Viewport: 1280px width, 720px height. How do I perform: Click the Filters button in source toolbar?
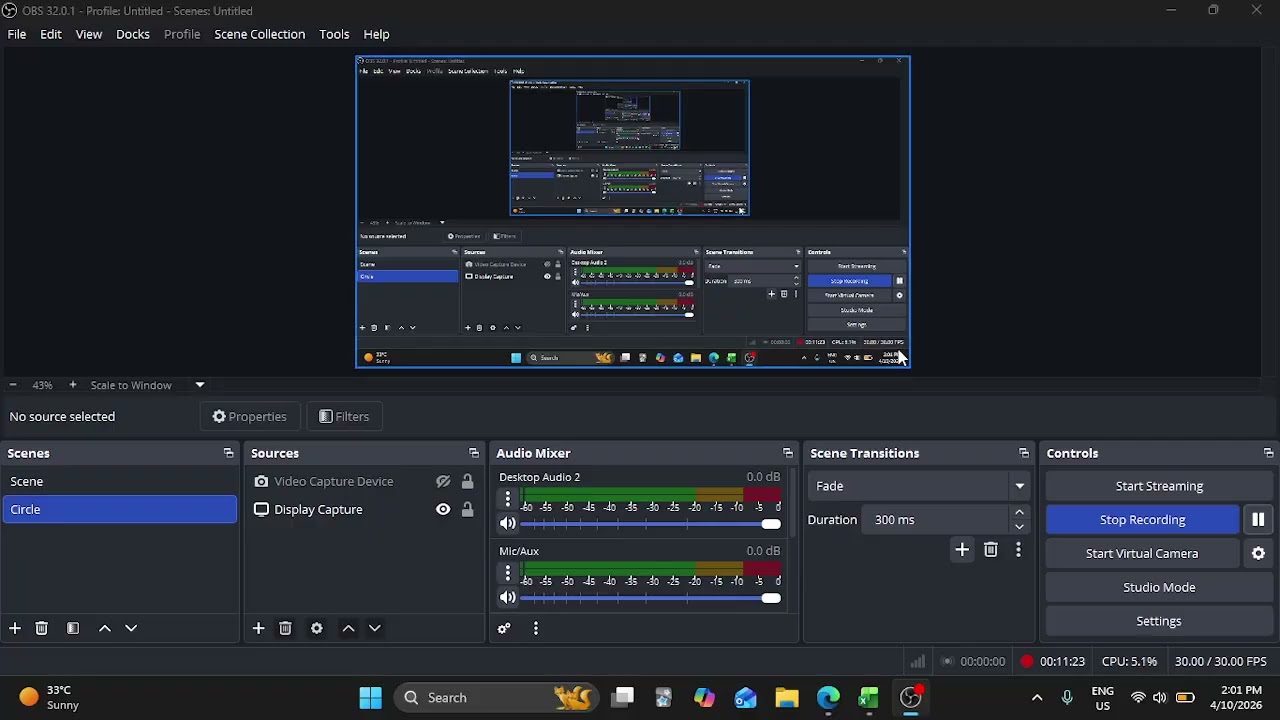click(x=344, y=416)
